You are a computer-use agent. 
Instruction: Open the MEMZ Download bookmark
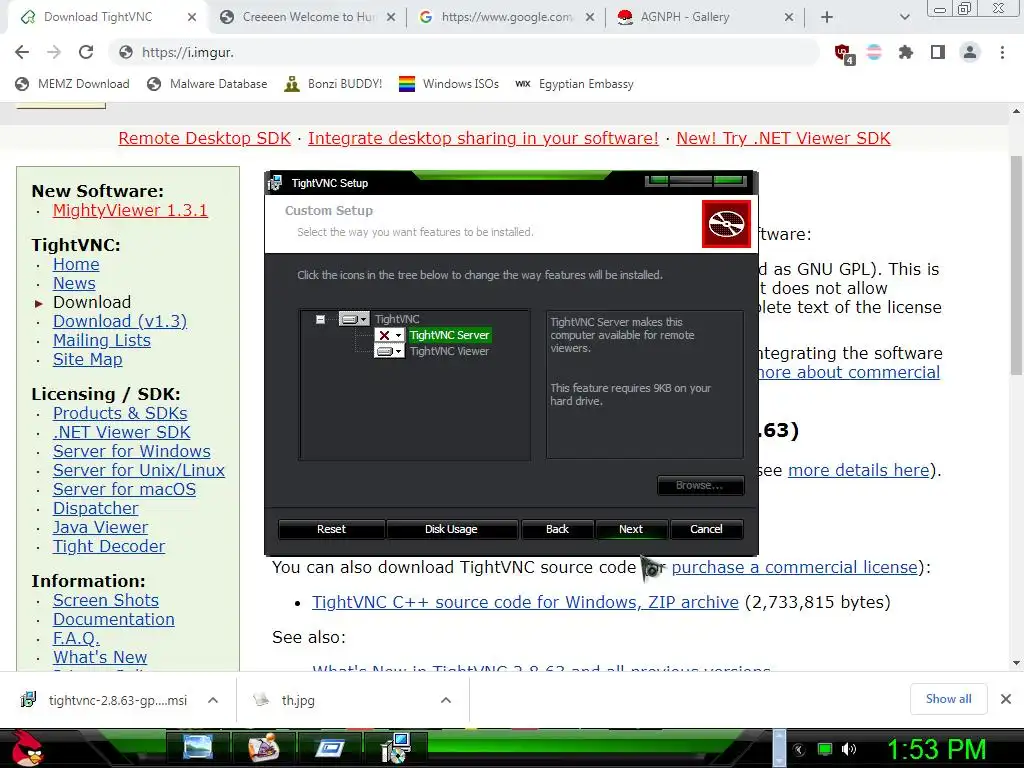click(72, 84)
